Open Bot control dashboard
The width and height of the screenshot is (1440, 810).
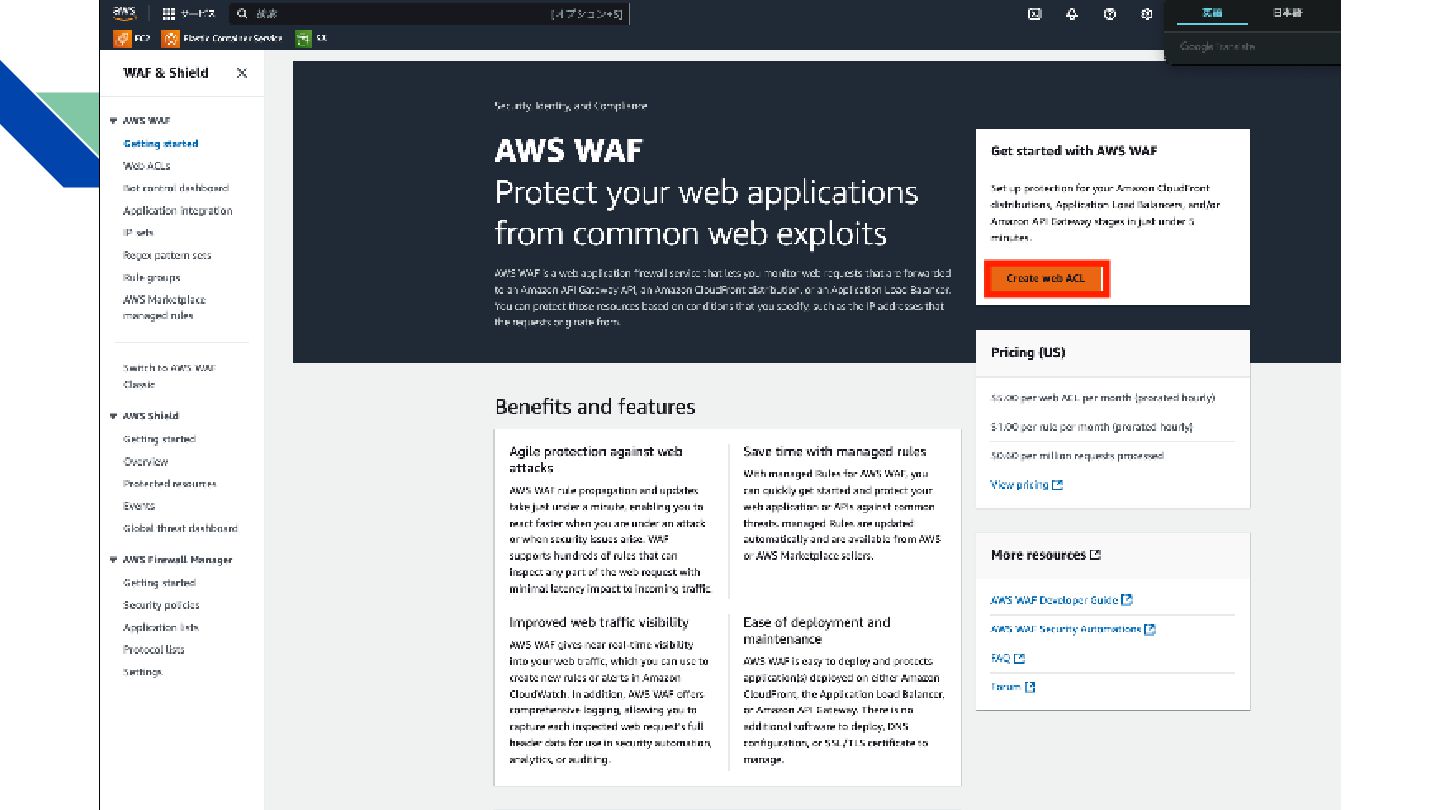[x=176, y=188]
